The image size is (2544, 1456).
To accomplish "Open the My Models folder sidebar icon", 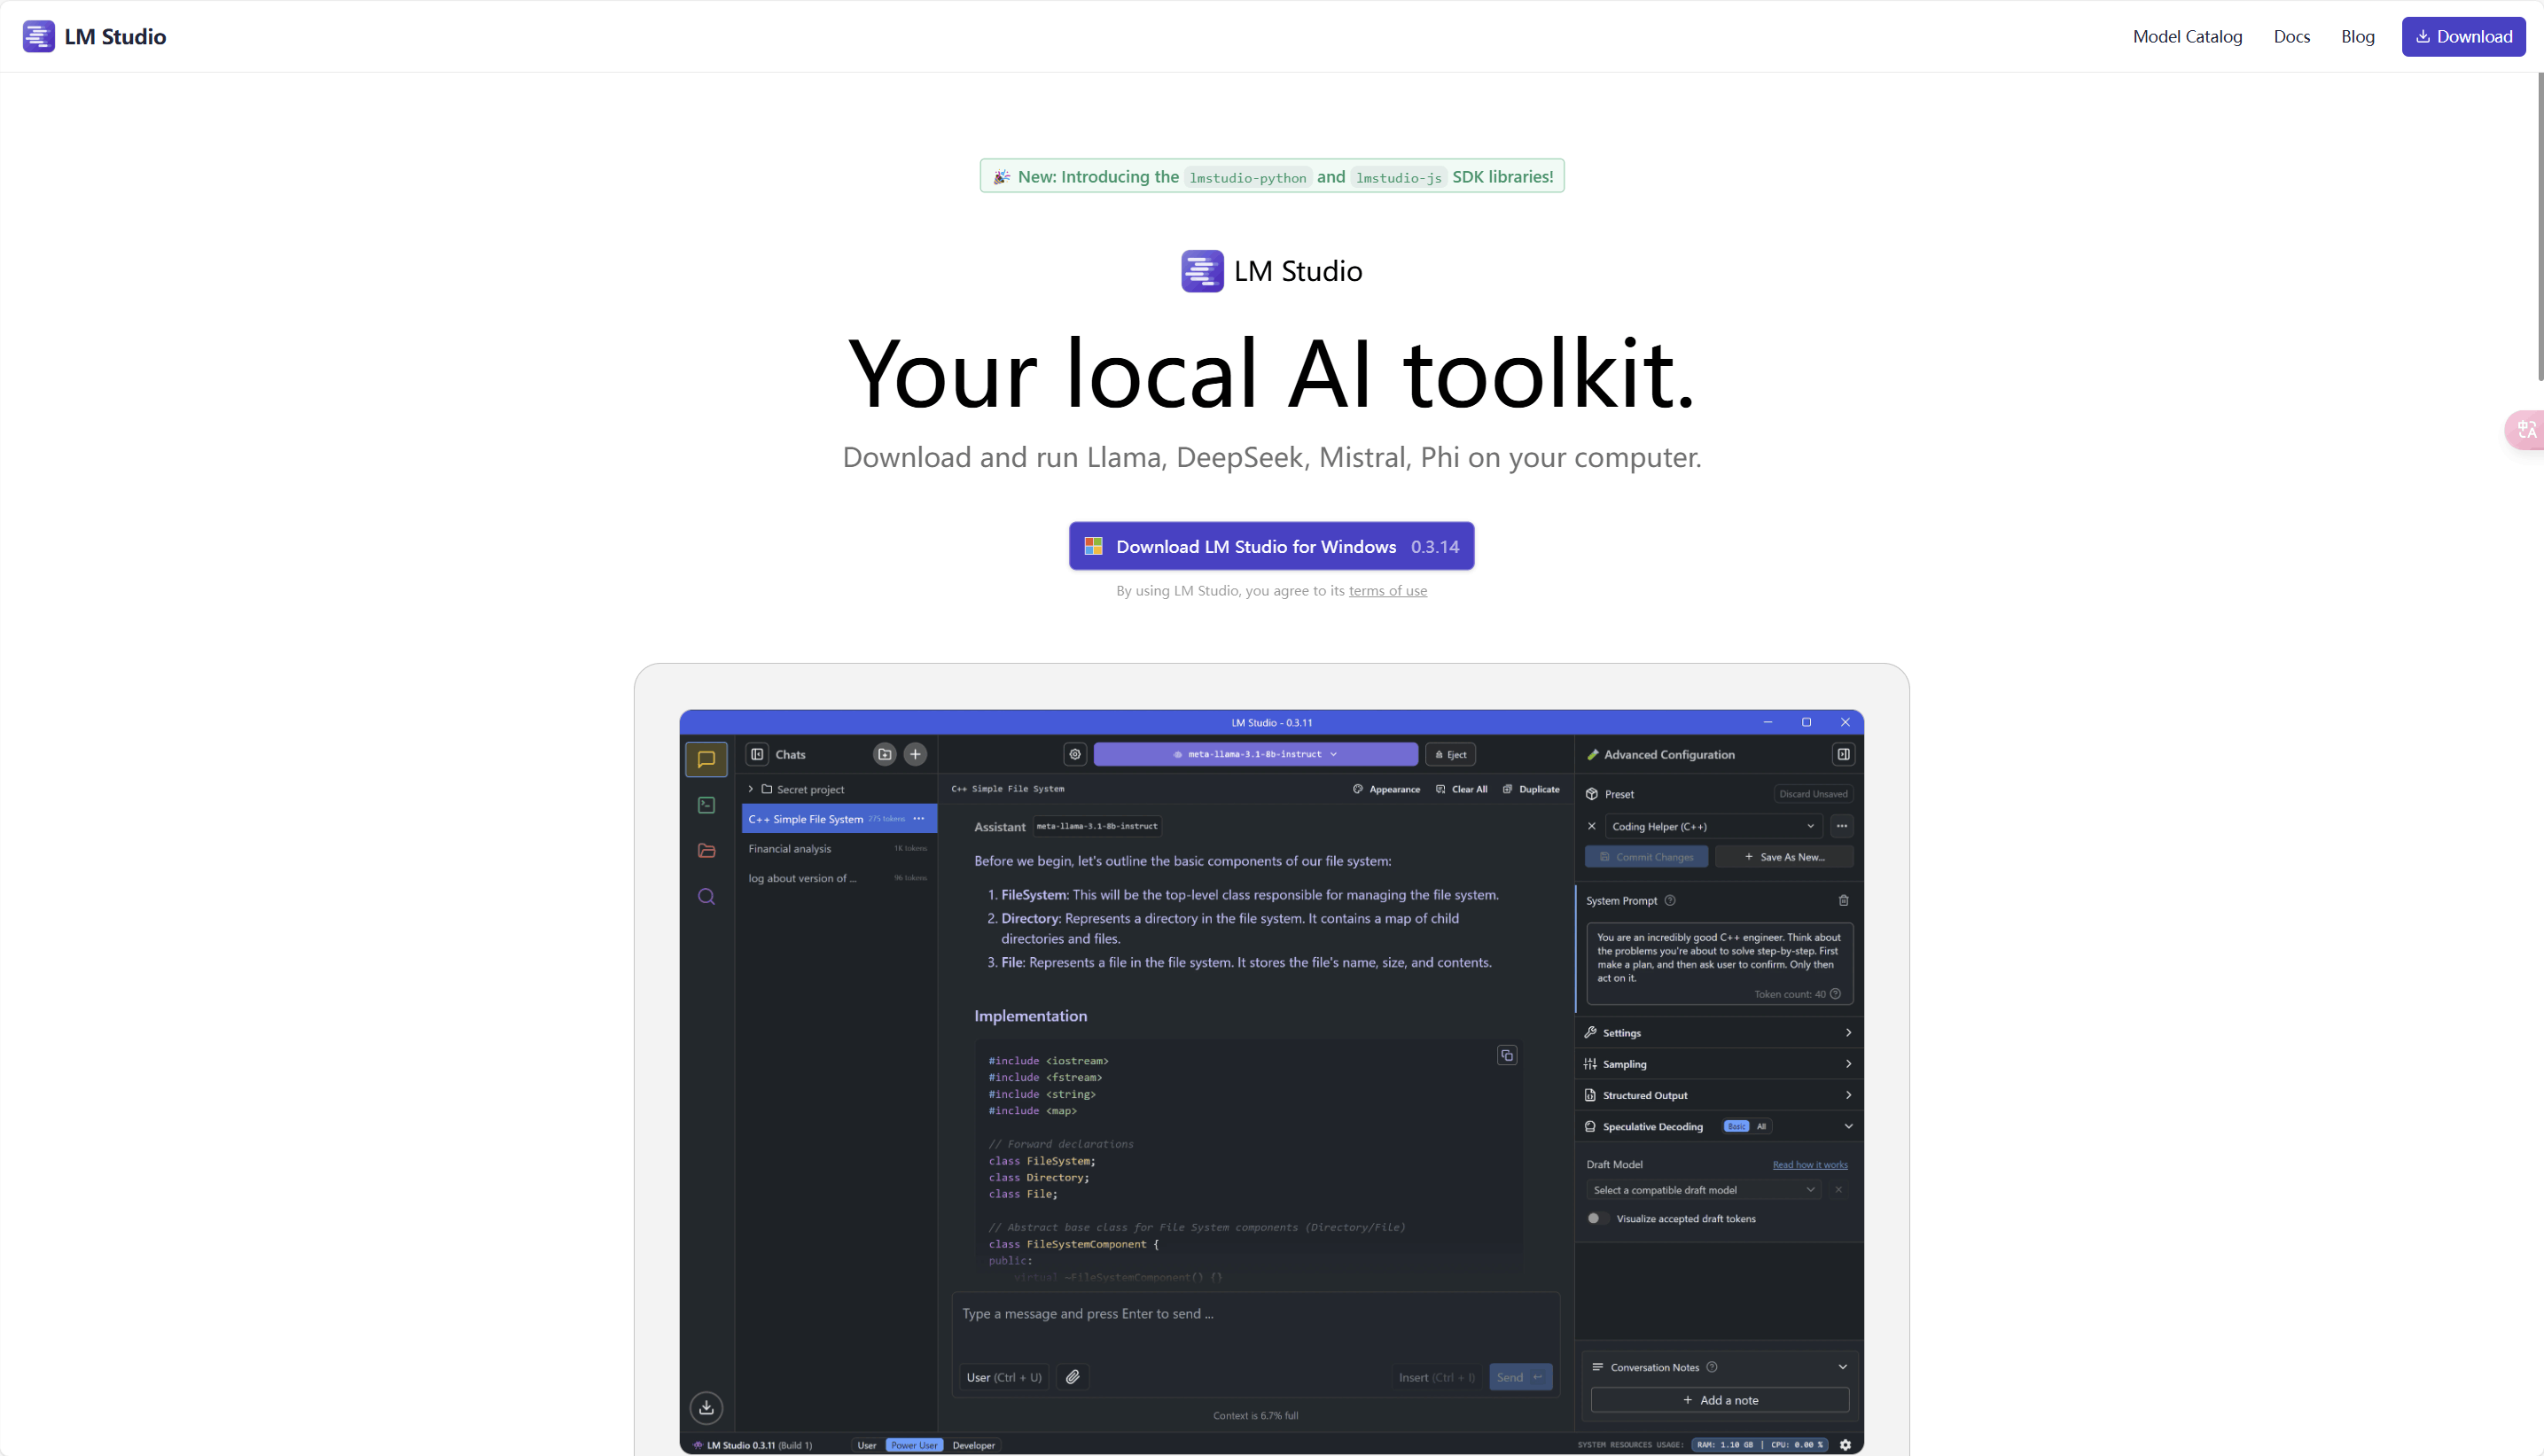I will 706,850.
